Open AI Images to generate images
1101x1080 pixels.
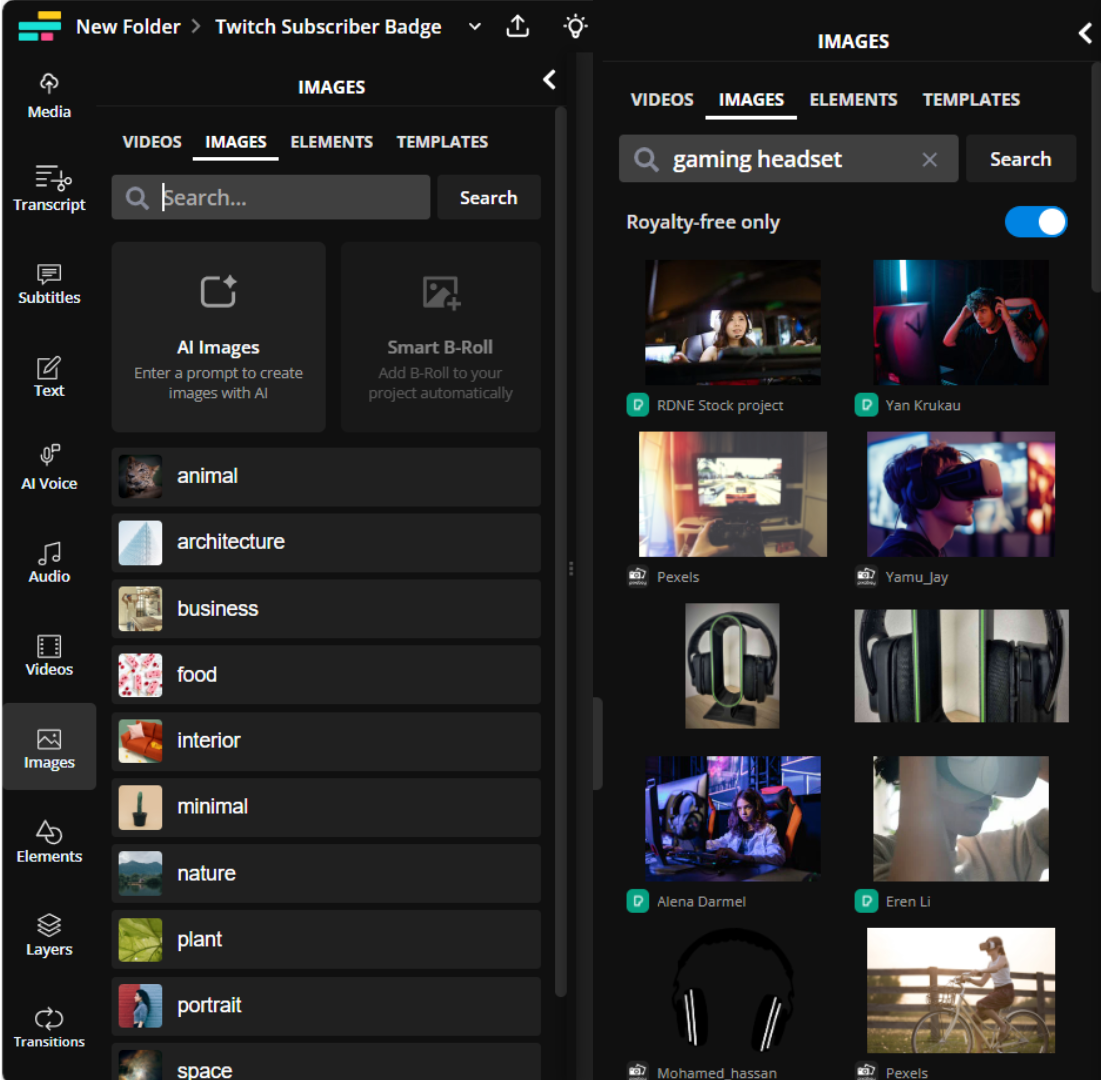218,336
